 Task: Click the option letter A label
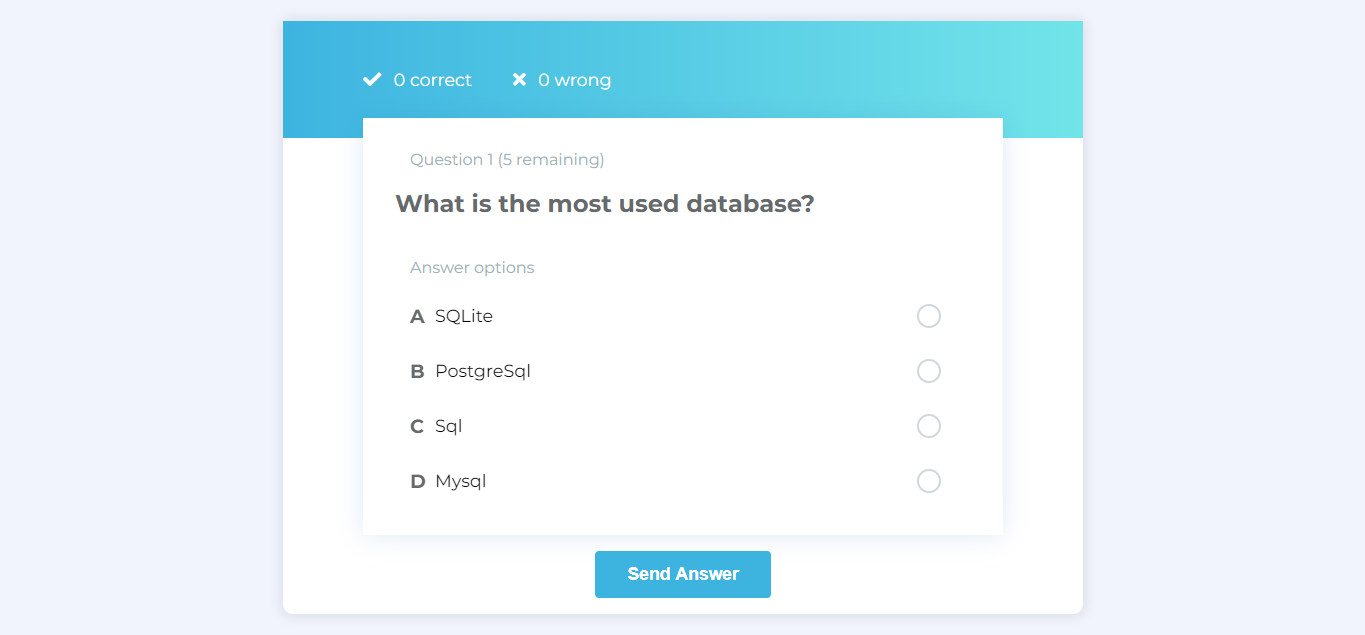(416, 316)
